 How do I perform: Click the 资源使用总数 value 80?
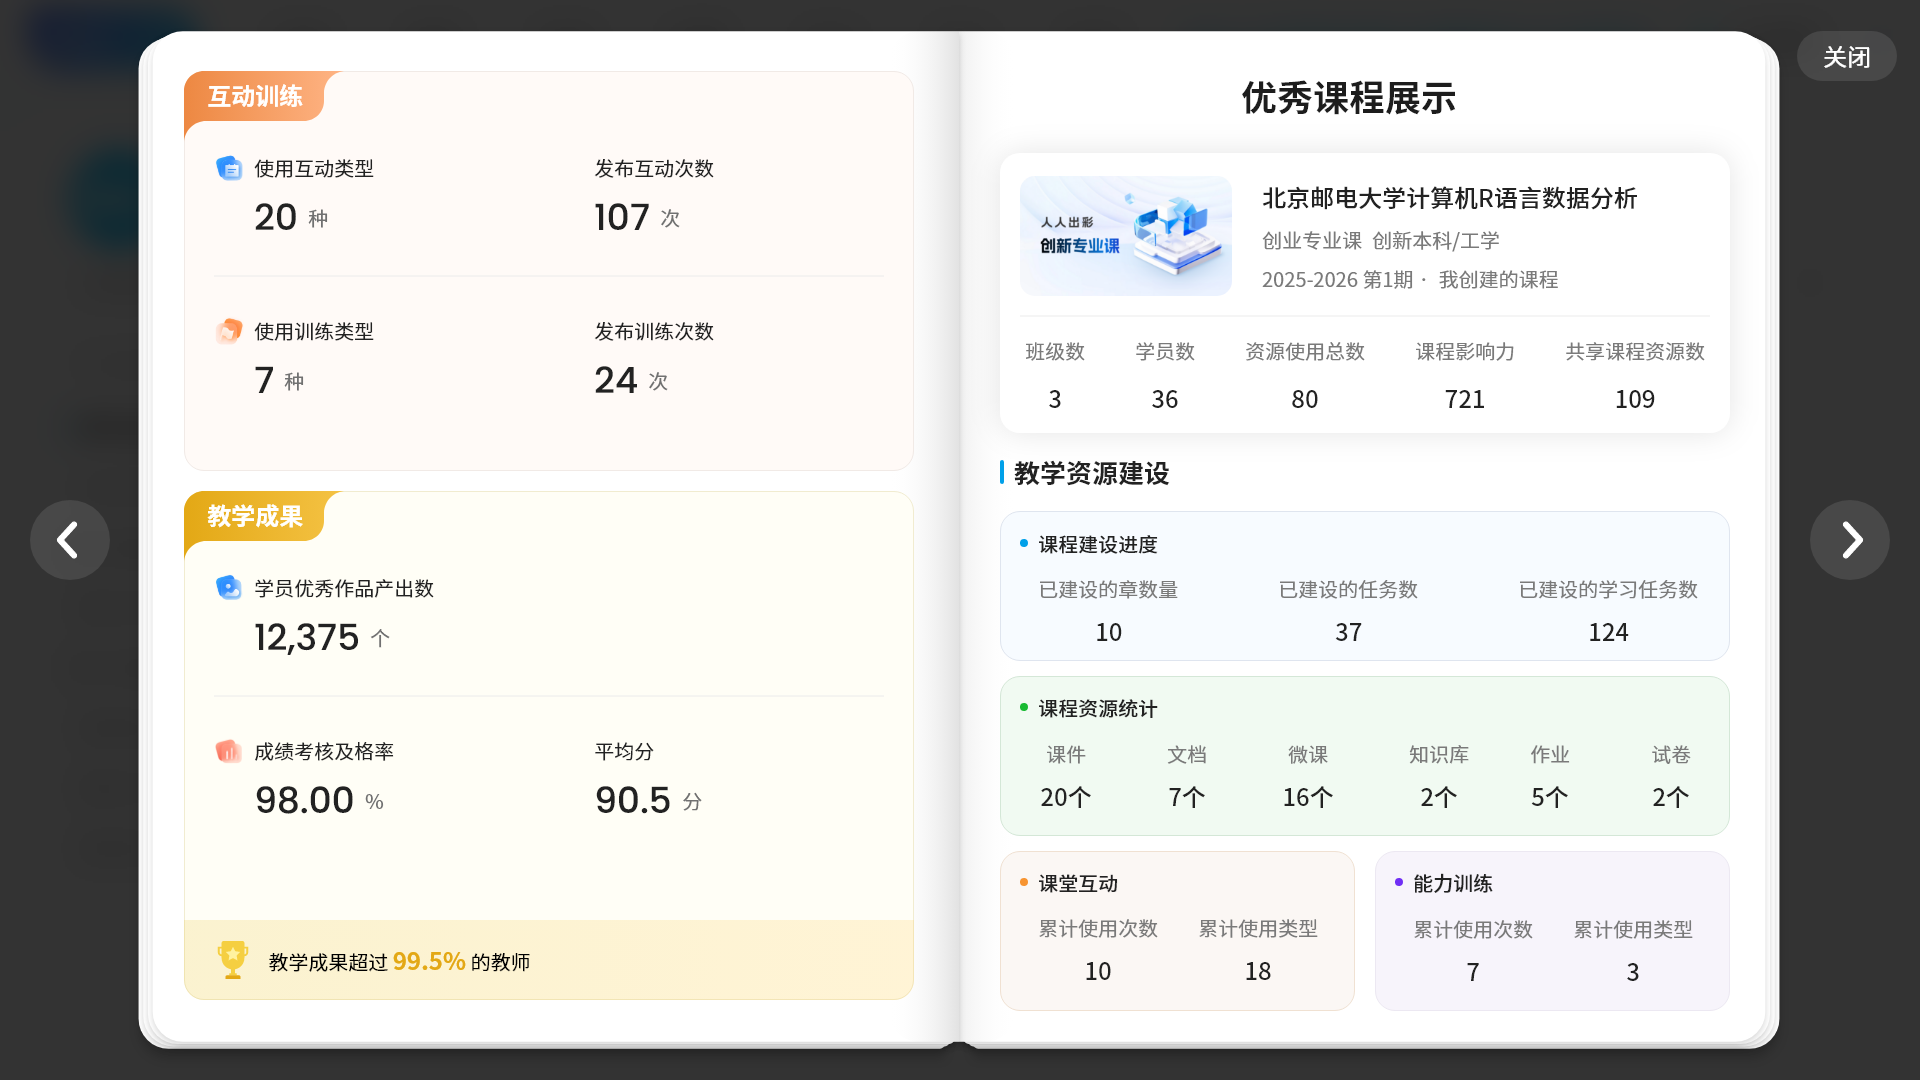(x=1305, y=399)
